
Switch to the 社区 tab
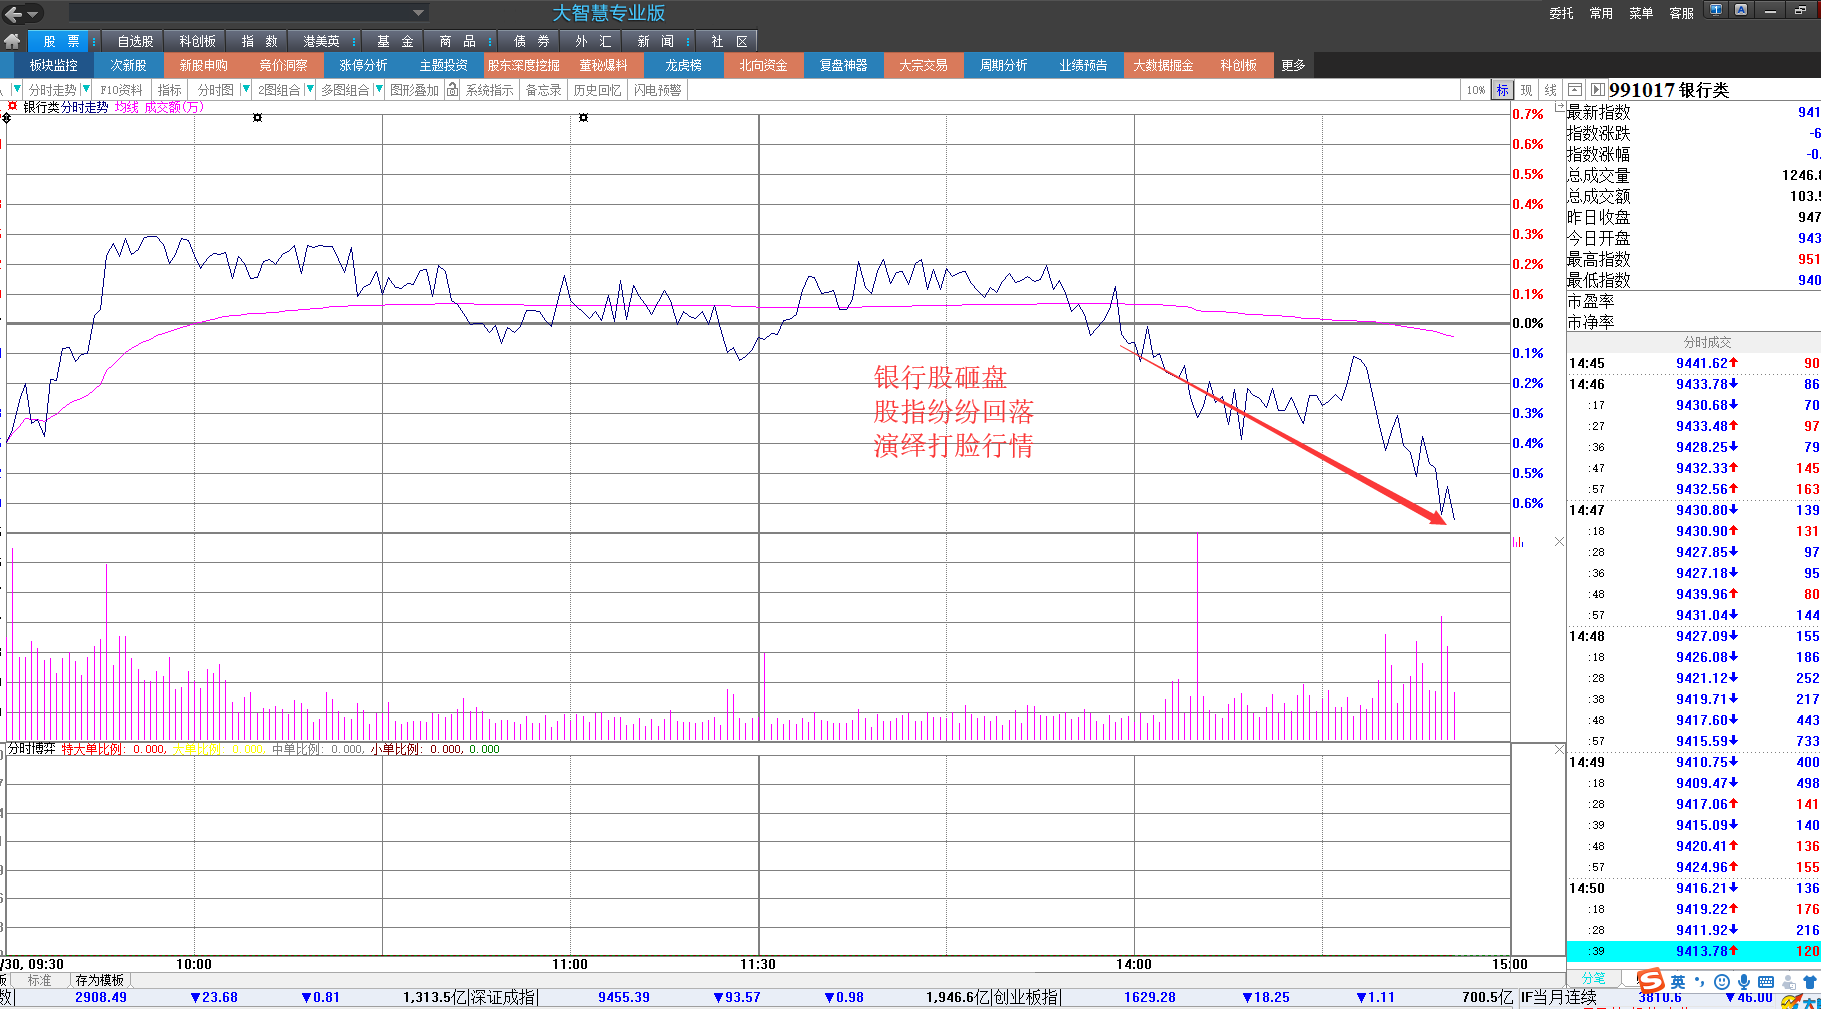729,41
